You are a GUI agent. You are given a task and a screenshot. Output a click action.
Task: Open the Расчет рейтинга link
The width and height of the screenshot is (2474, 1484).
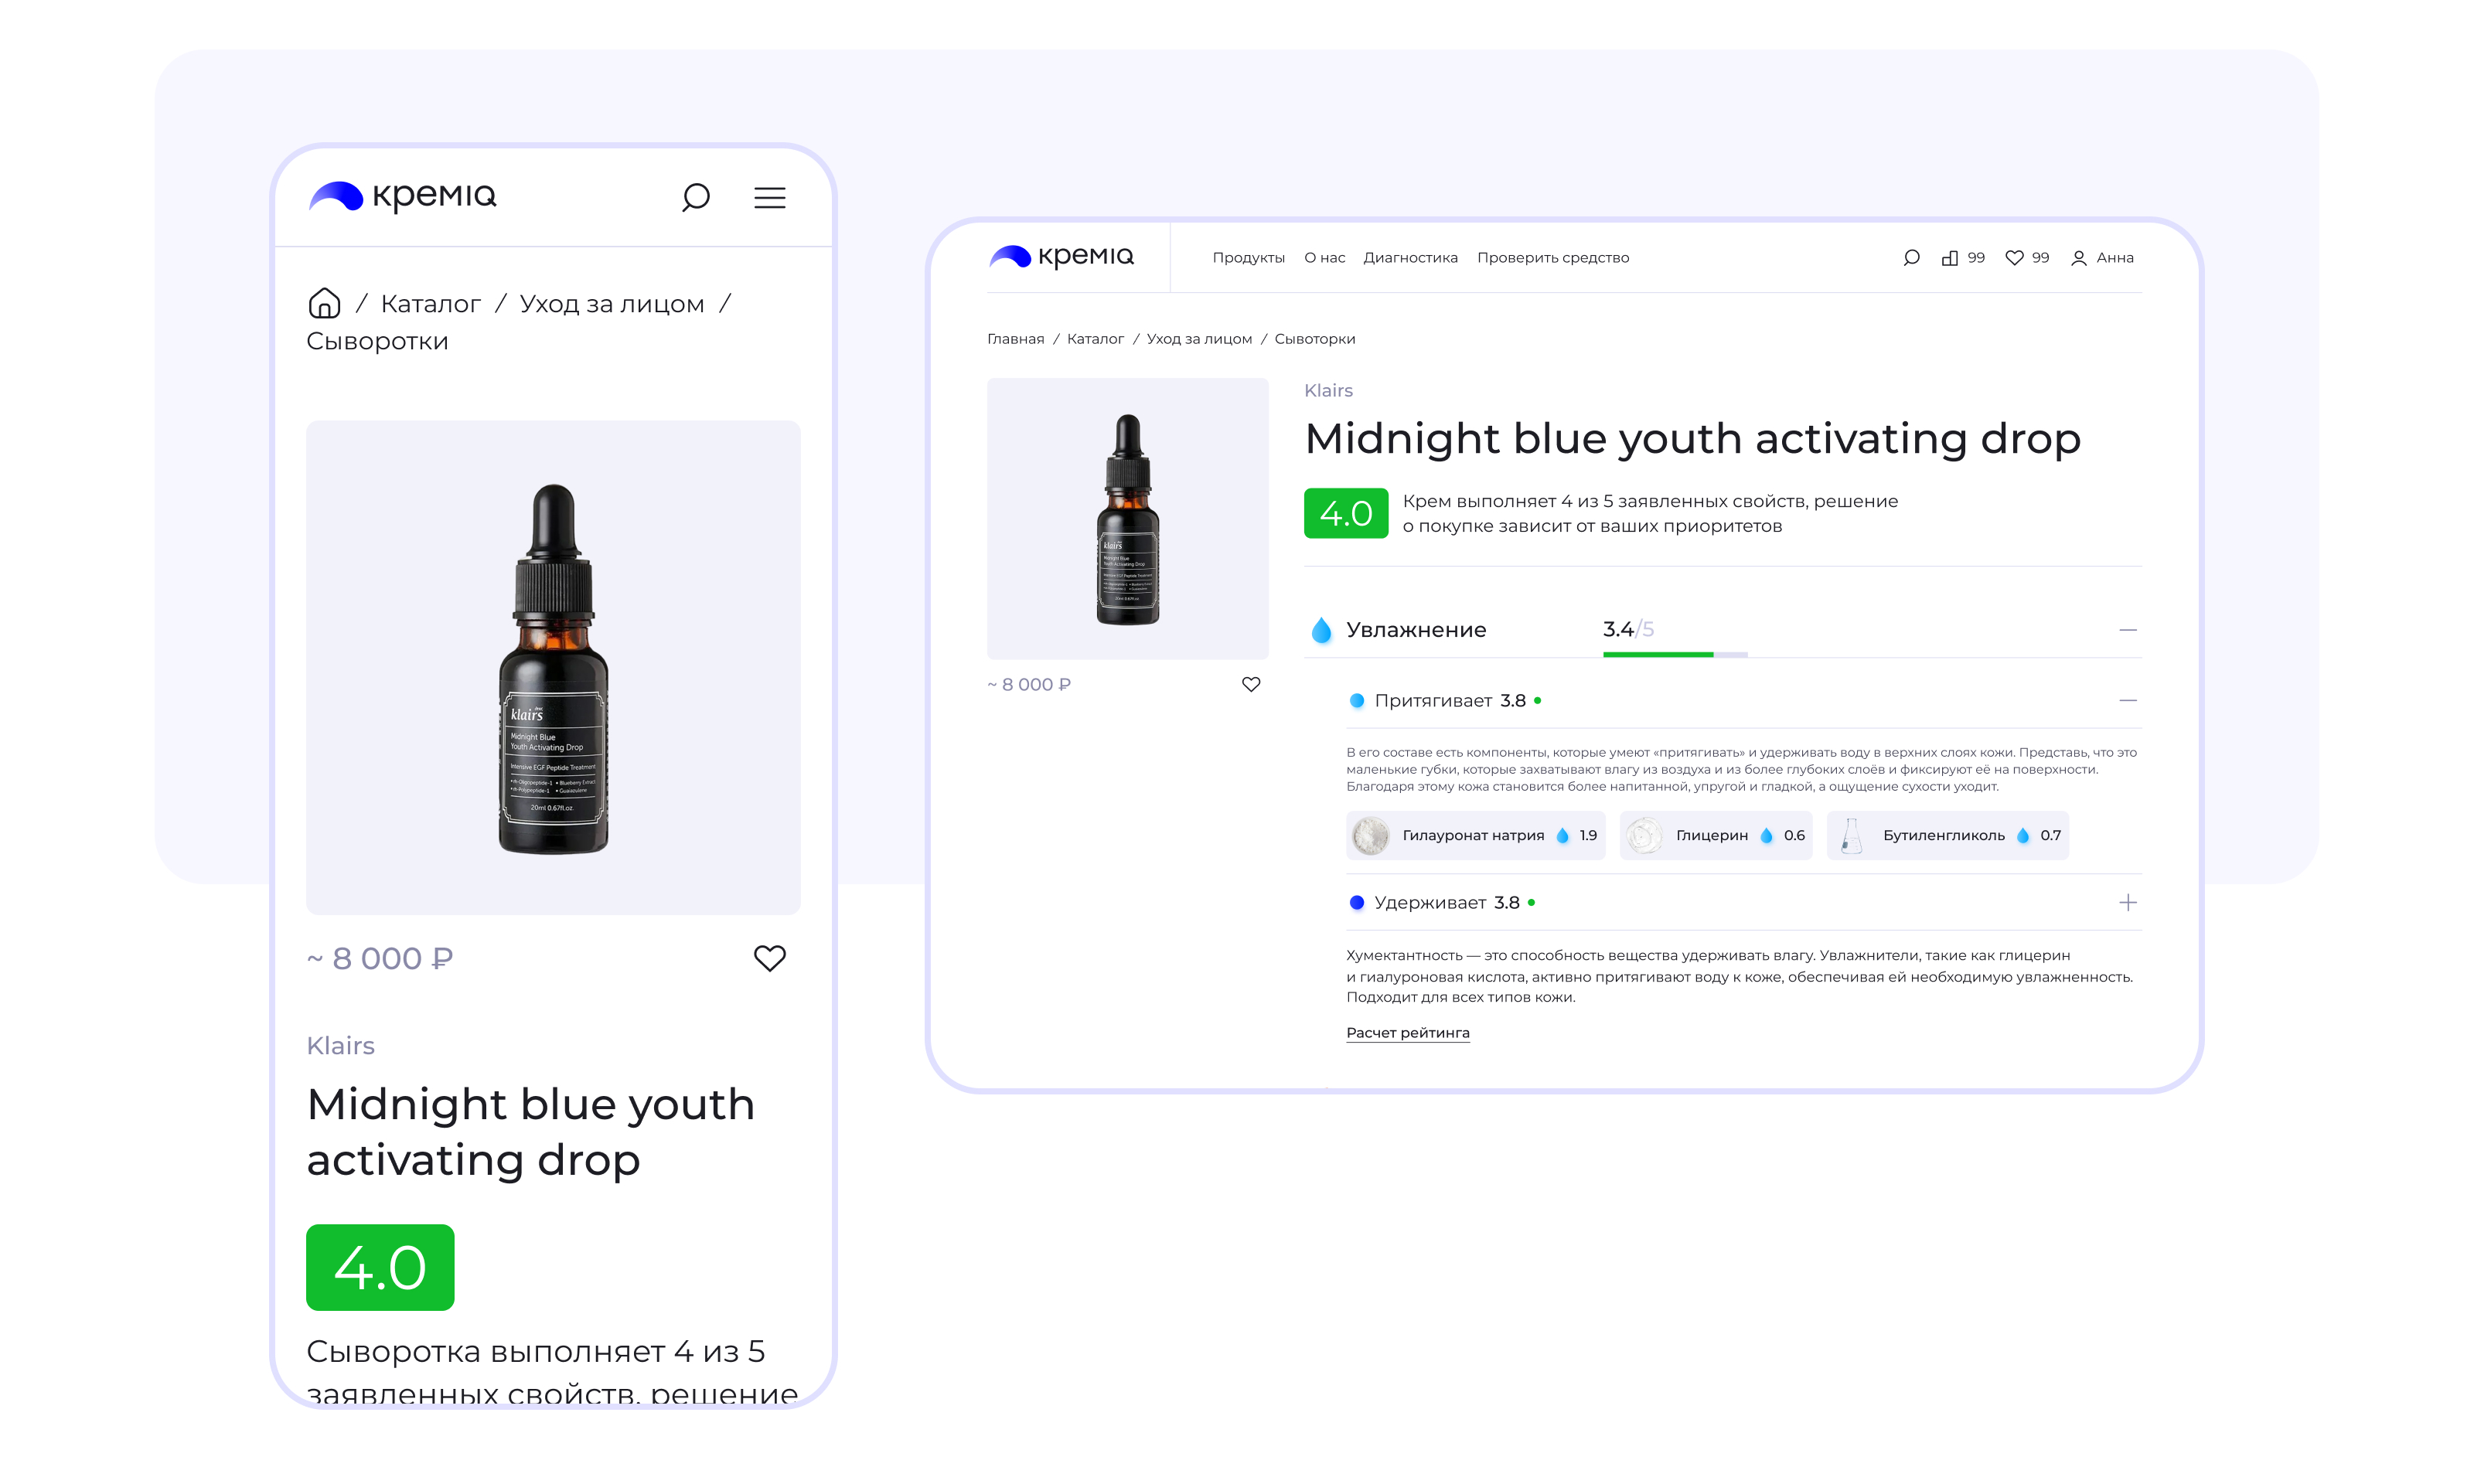[x=1407, y=1033]
